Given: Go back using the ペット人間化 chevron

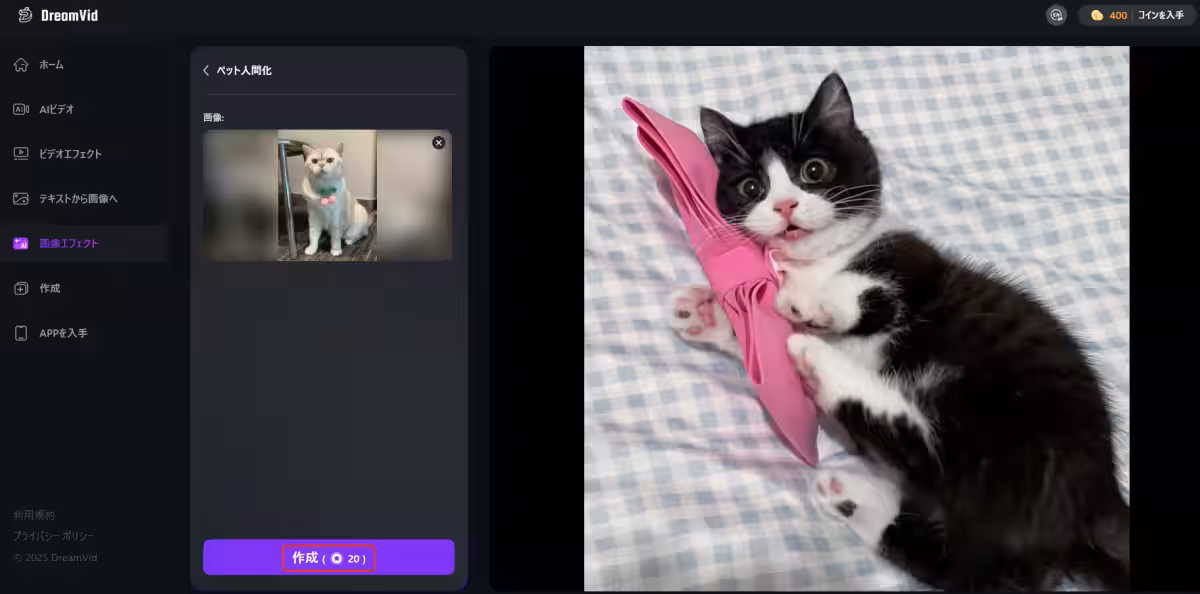Looking at the screenshot, I should (206, 71).
